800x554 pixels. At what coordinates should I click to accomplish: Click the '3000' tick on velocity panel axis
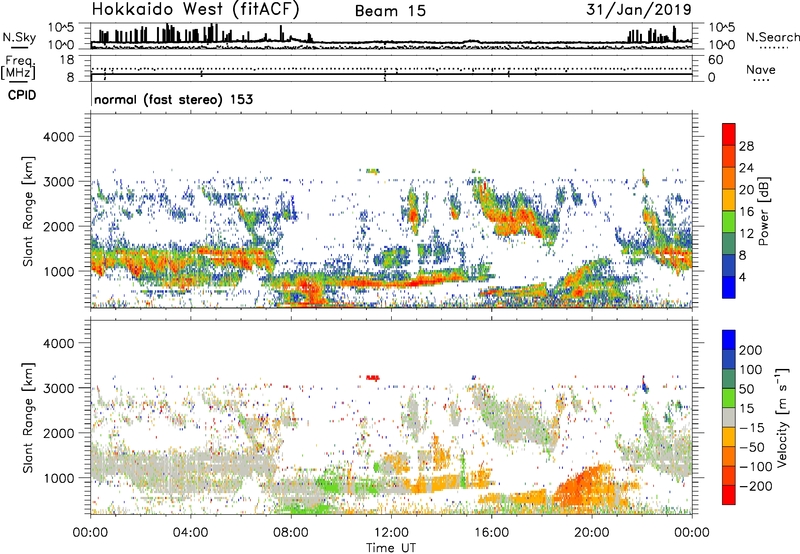click(x=59, y=388)
